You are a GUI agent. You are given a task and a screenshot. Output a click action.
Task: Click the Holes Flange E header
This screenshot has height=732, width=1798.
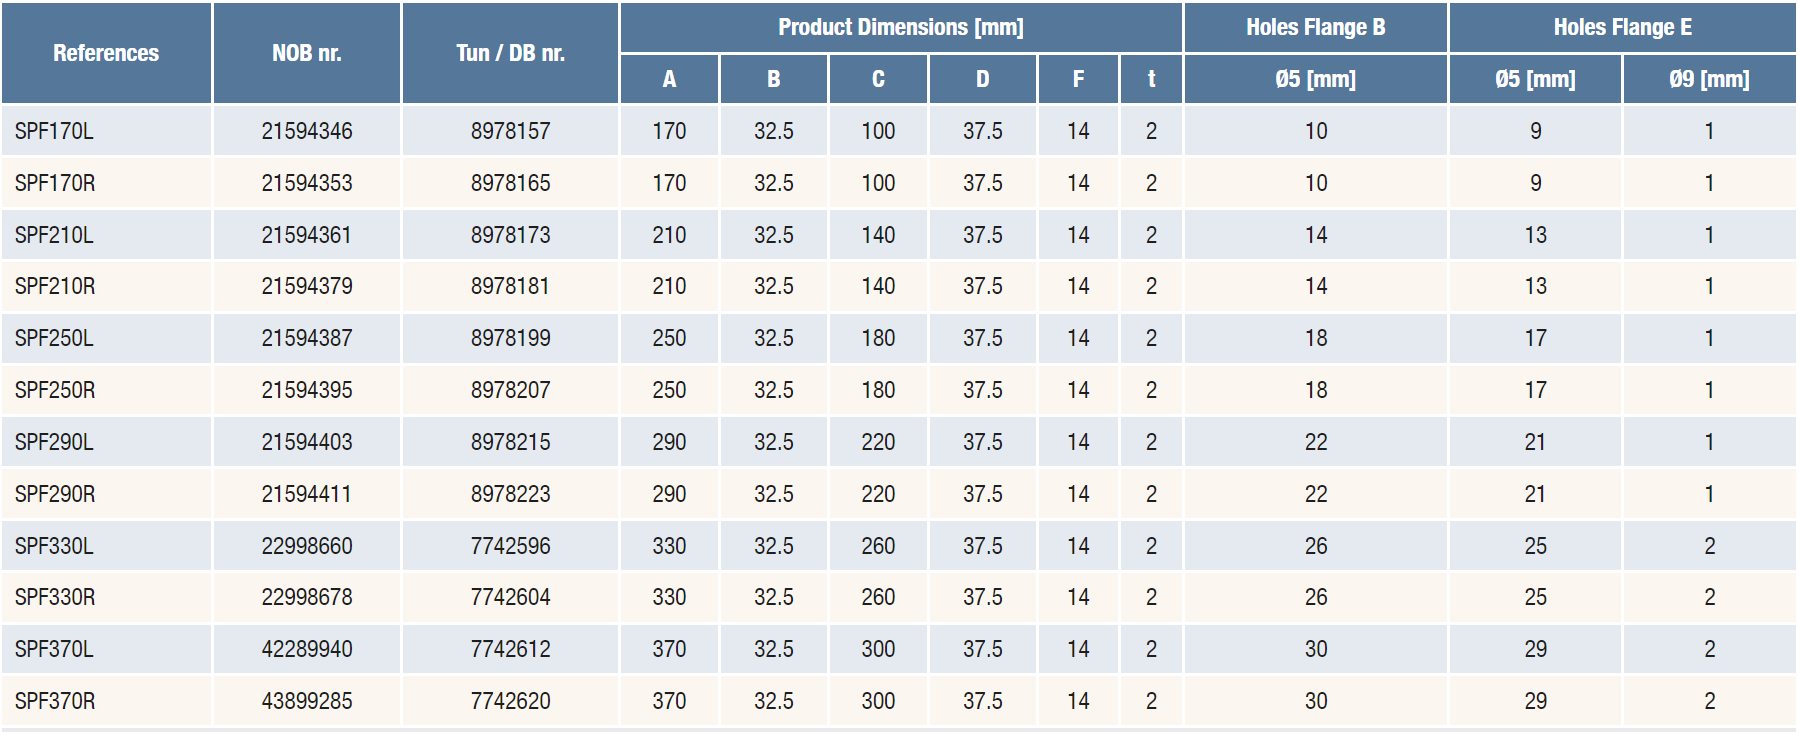pyautogui.click(x=1622, y=27)
